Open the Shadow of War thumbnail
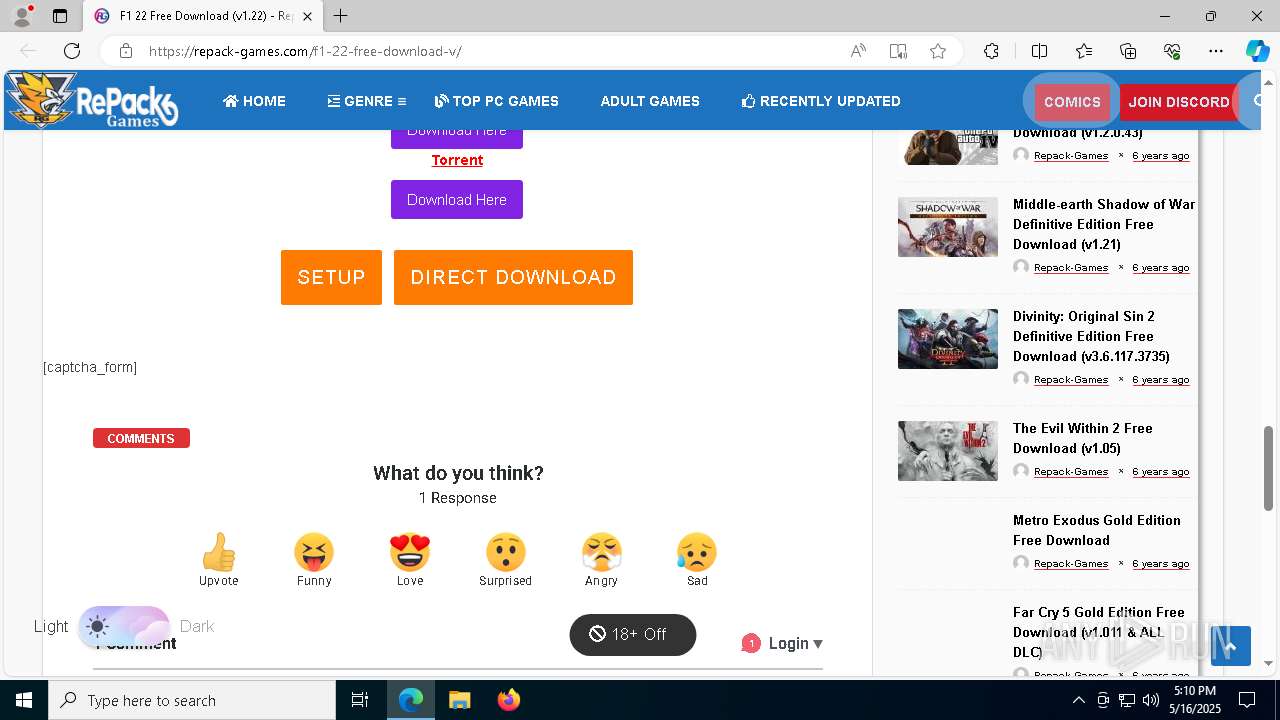This screenshot has height=720, width=1280. coord(948,227)
